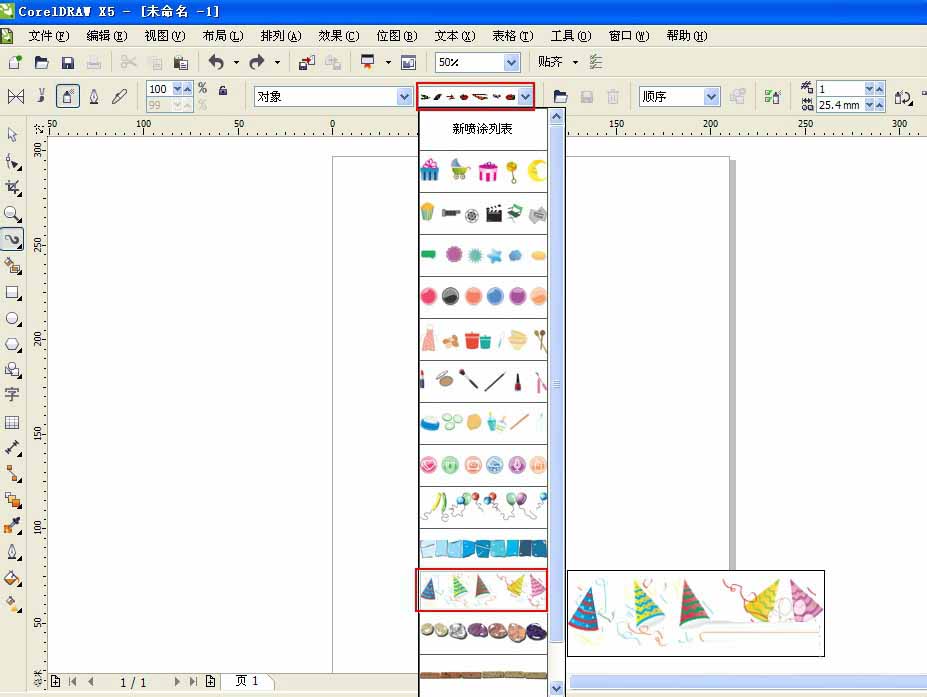The image size is (927, 697).
Task: Pick the pebbles stones spray pattern
Action: 483,633
